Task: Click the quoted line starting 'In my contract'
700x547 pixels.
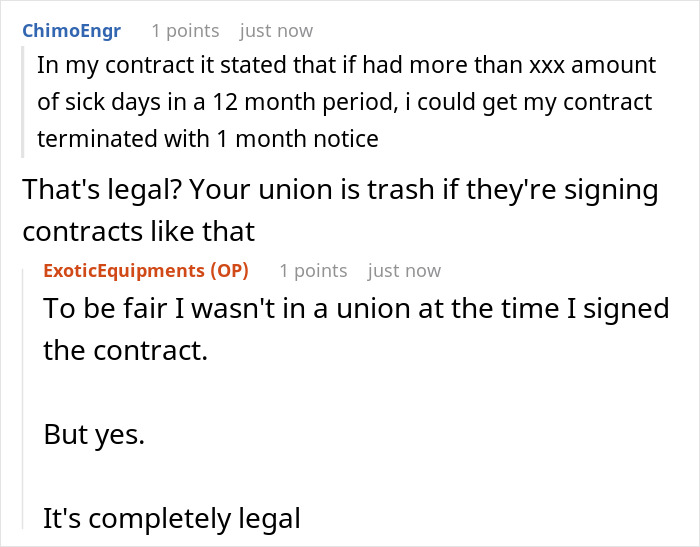Action: (346, 66)
